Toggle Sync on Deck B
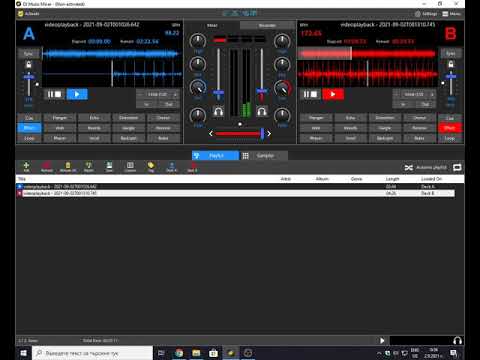The height and width of the screenshot is (360, 480). tap(451, 53)
